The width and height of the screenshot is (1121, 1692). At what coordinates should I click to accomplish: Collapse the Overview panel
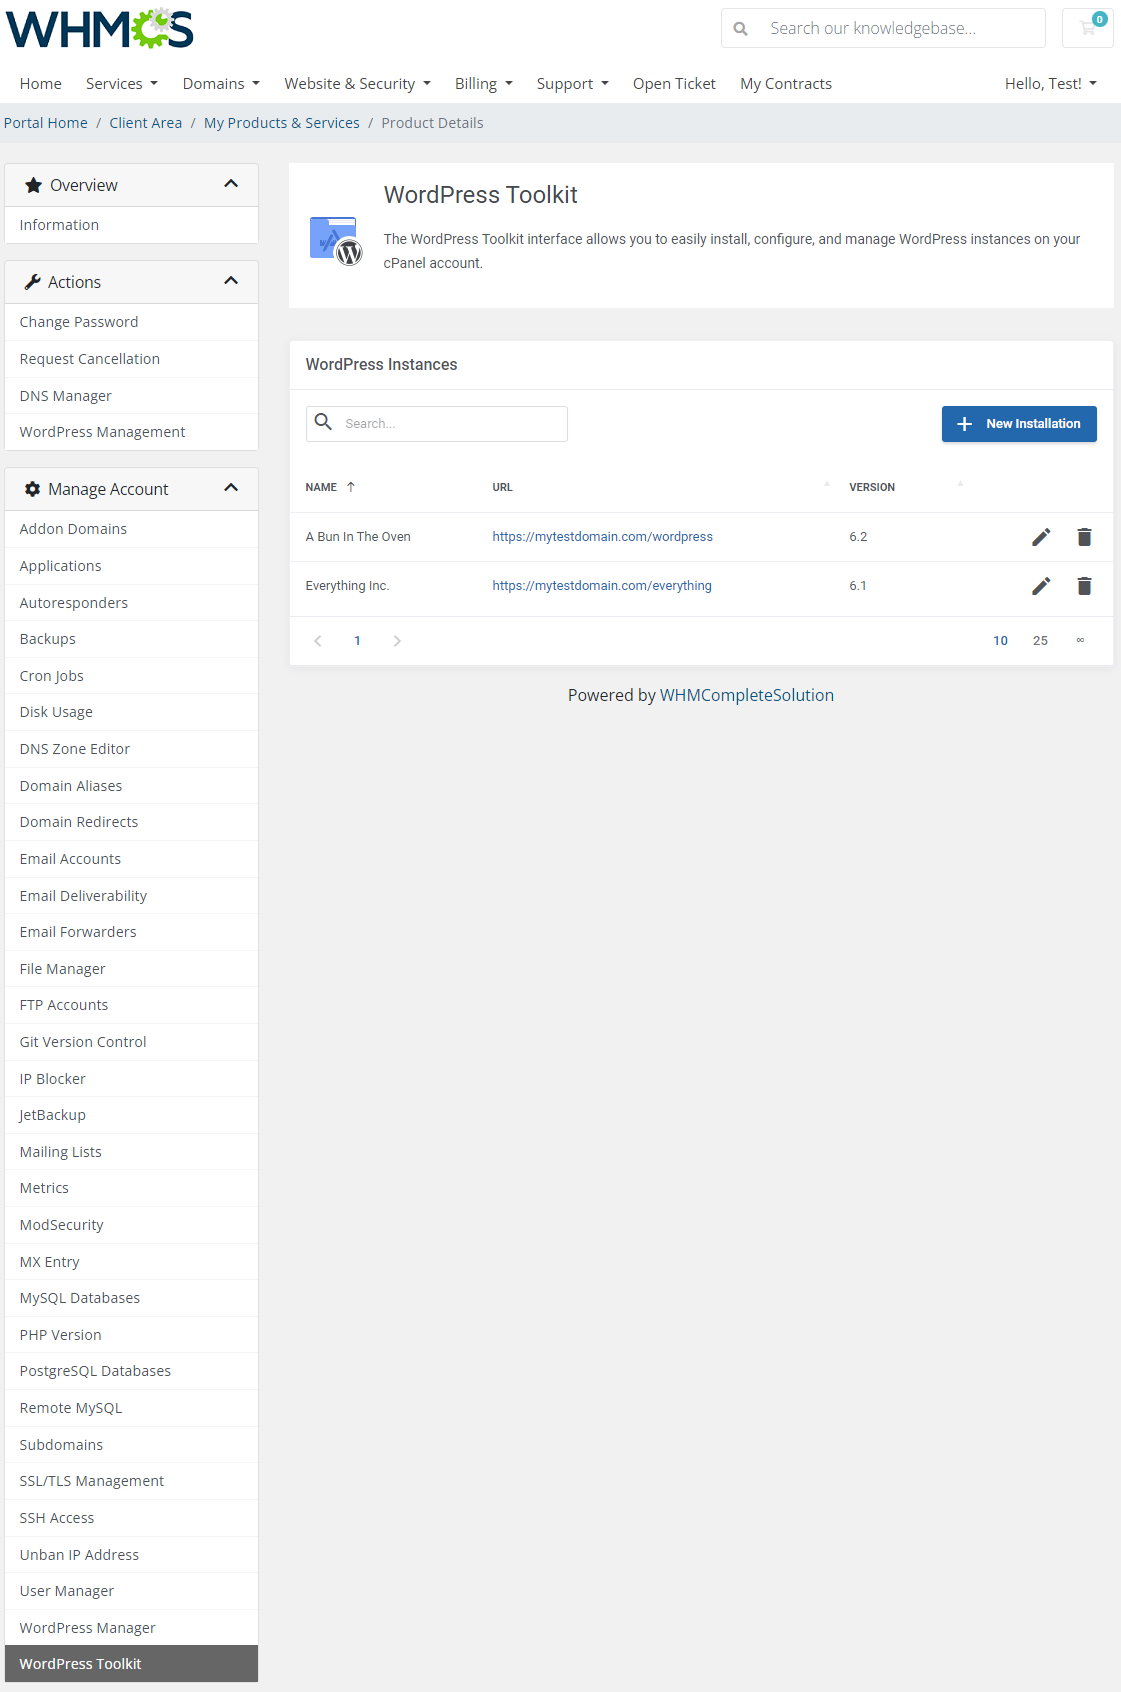click(231, 184)
